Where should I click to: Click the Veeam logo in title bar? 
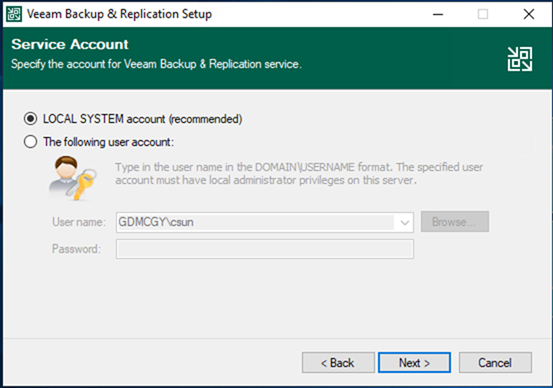pos(14,14)
